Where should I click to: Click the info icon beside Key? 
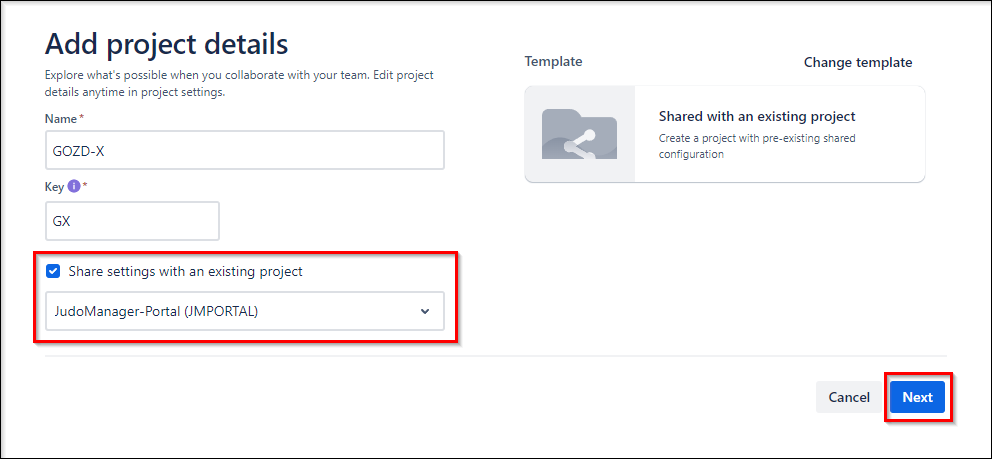(x=73, y=187)
